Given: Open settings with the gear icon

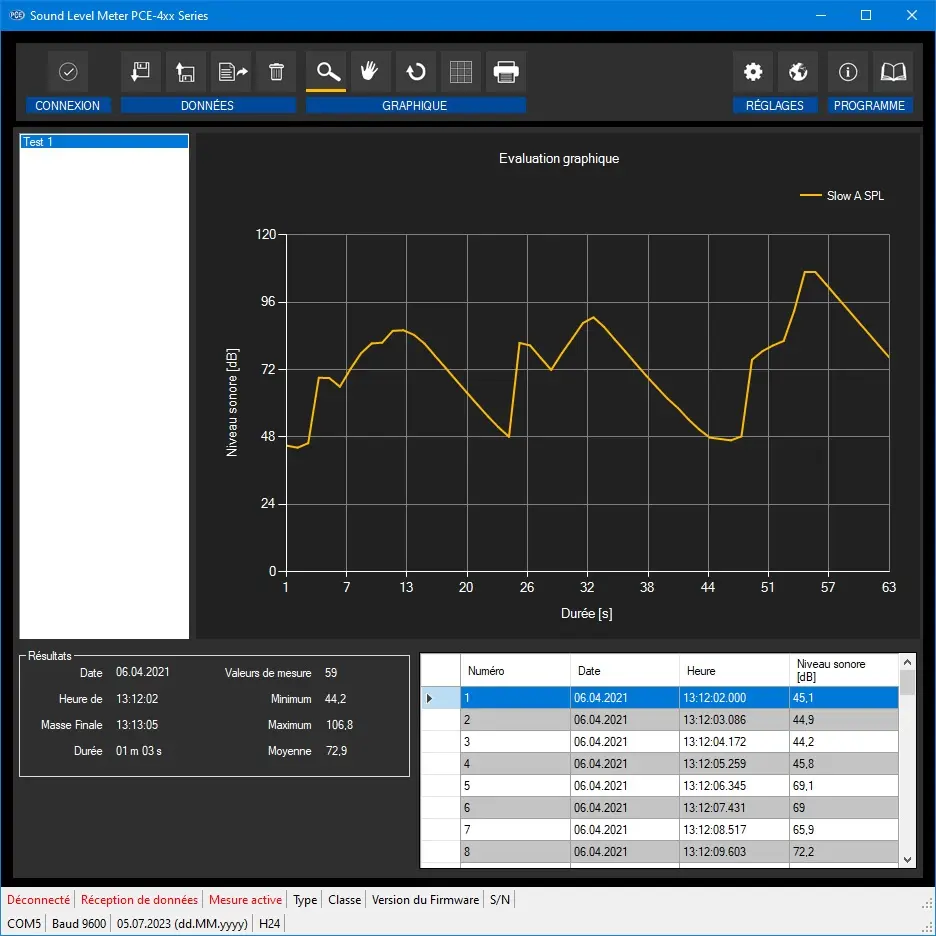Looking at the screenshot, I should 753,72.
